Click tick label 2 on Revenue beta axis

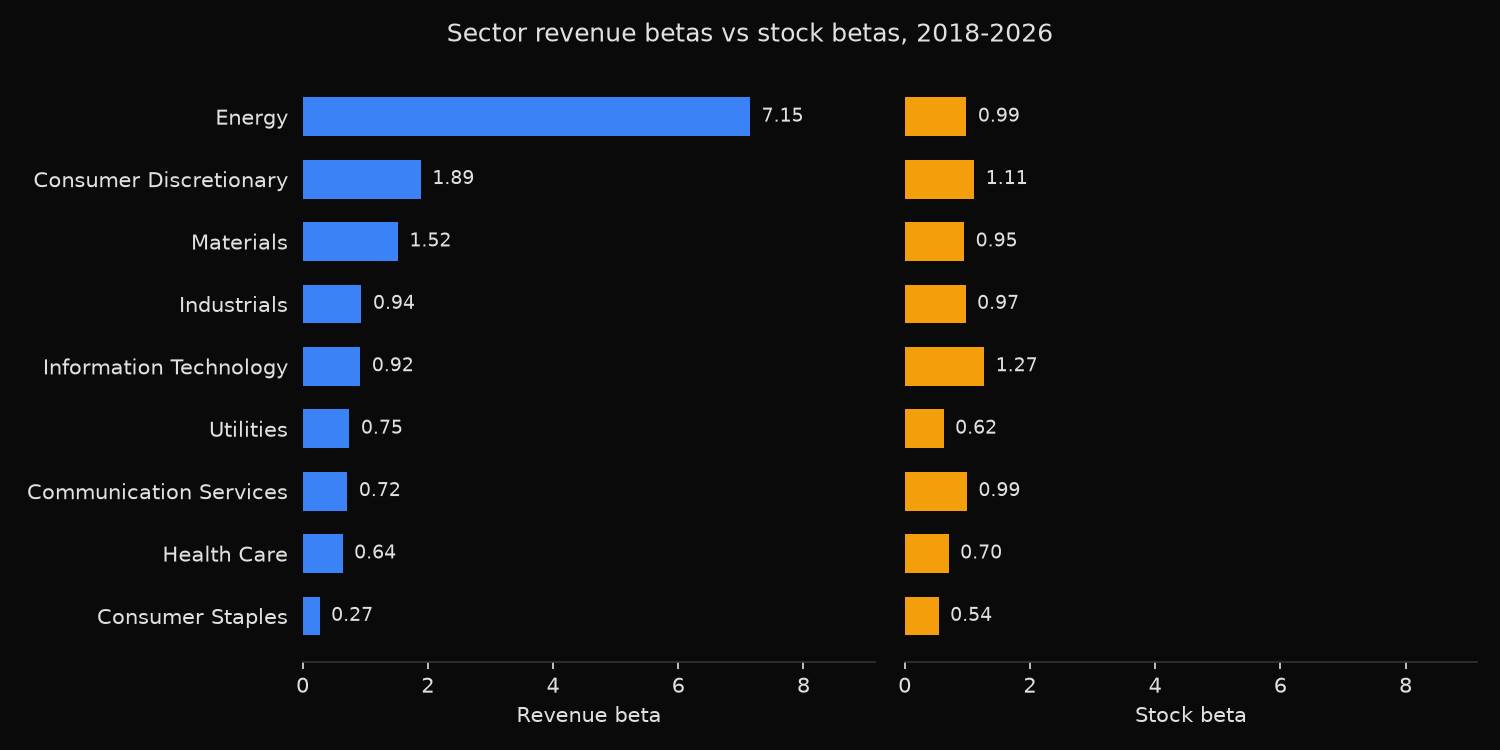click(x=428, y=686)
